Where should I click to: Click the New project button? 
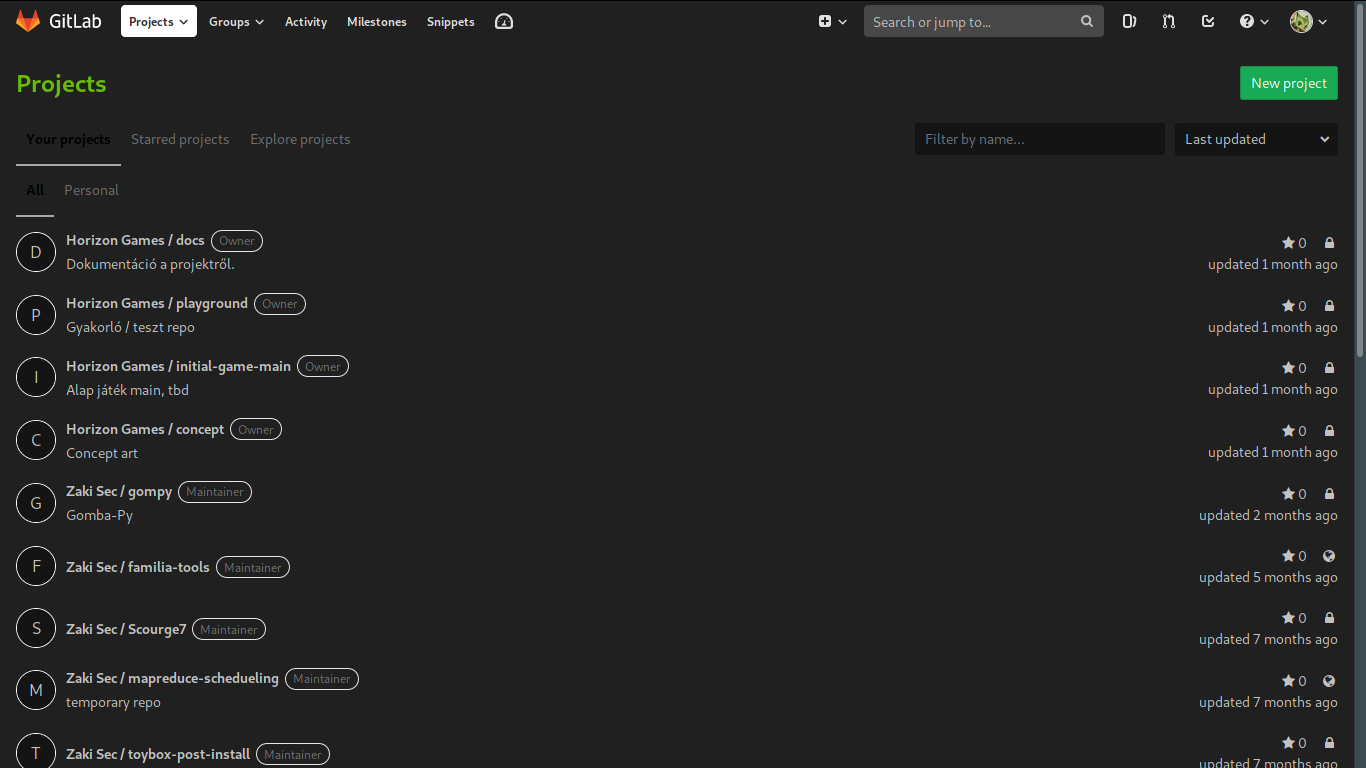(x=1288, y=83)
